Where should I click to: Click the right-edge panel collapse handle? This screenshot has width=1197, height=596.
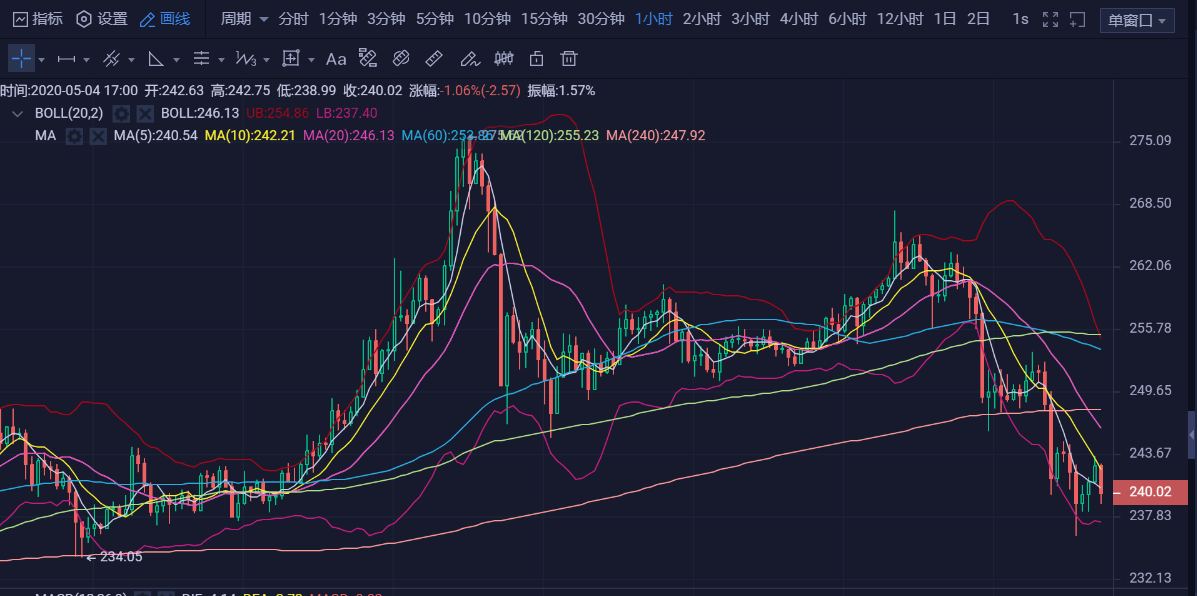click(x=1192, y=435)
